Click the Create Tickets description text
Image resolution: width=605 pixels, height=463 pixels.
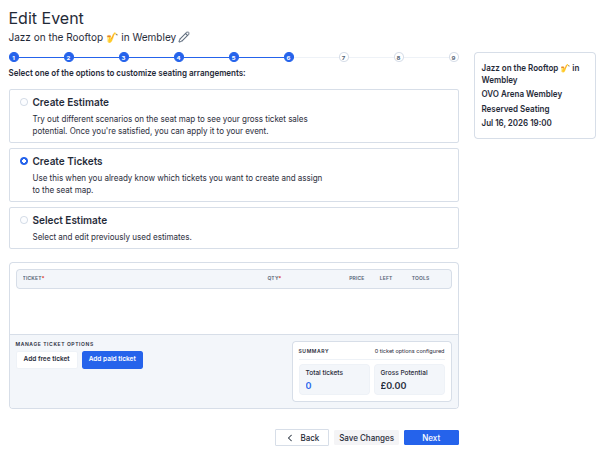(x=177, y=184)
